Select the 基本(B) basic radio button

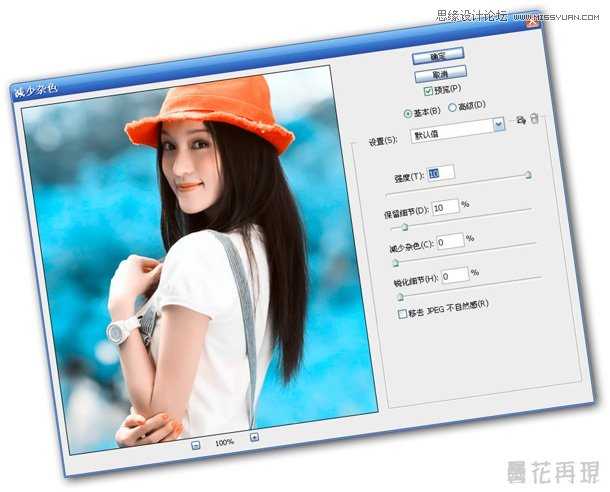(x=406, y=111)
